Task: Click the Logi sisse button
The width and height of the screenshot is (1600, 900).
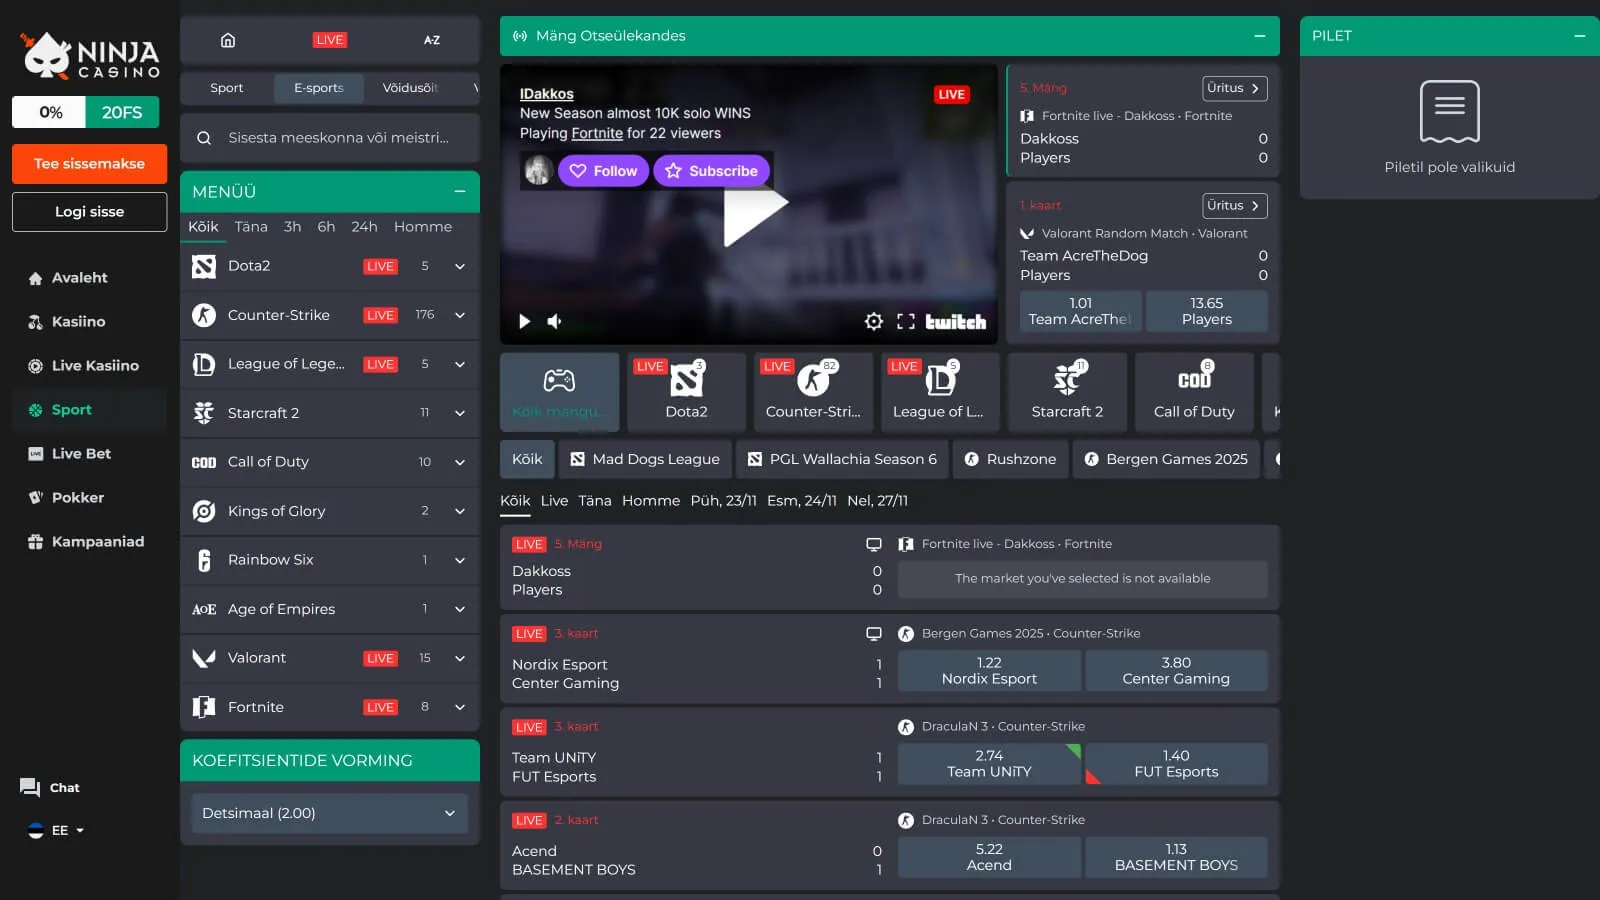Action: 89,212
